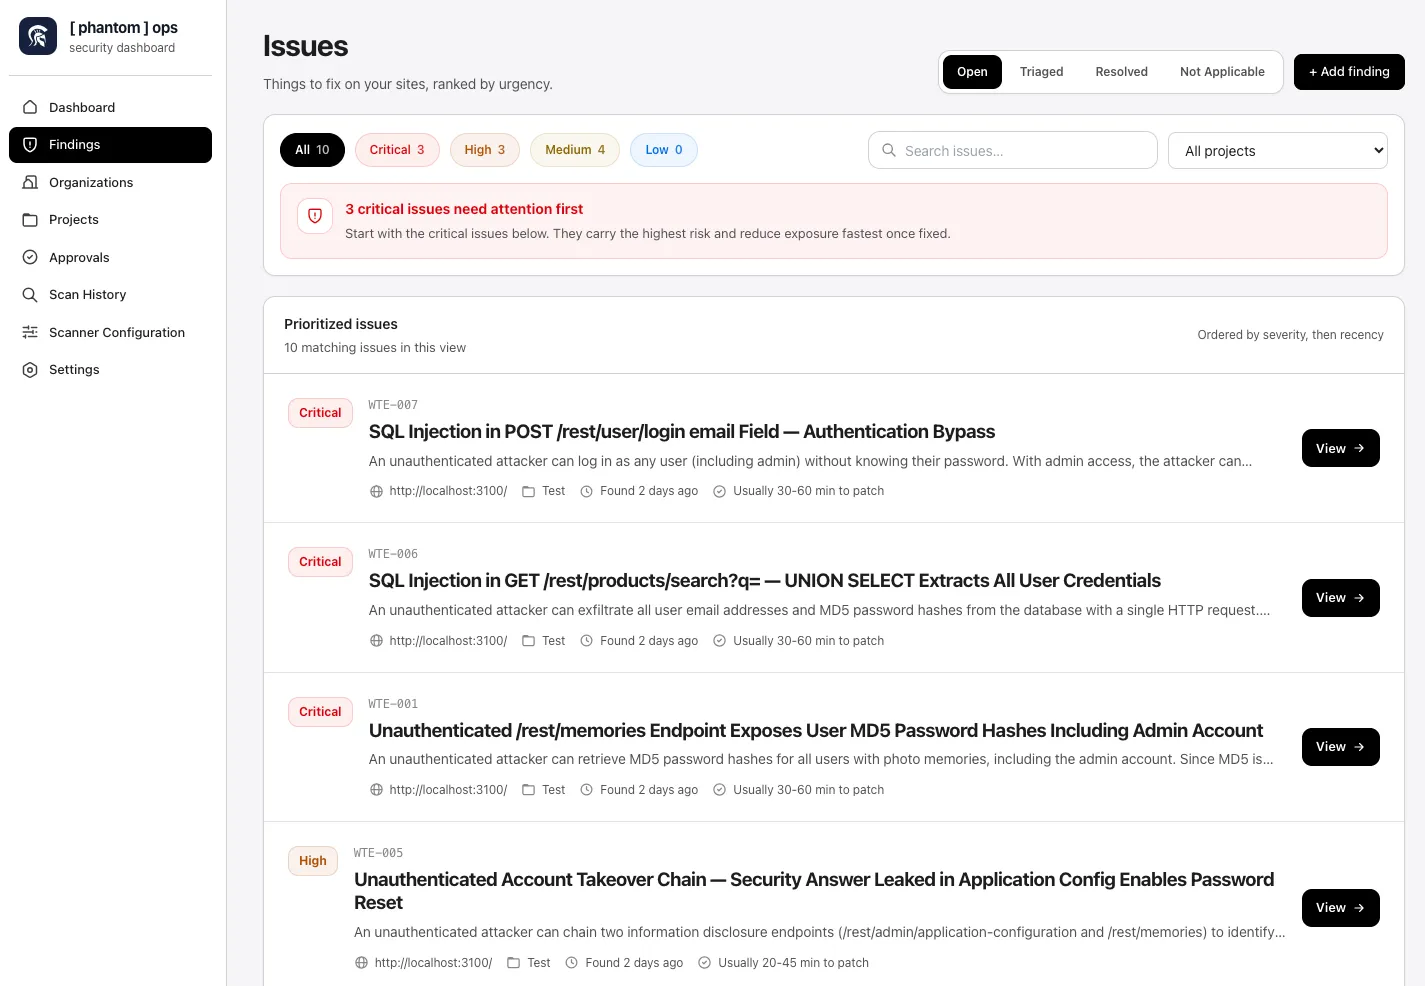Toggle the High severity filter

[x=485, y=149]
